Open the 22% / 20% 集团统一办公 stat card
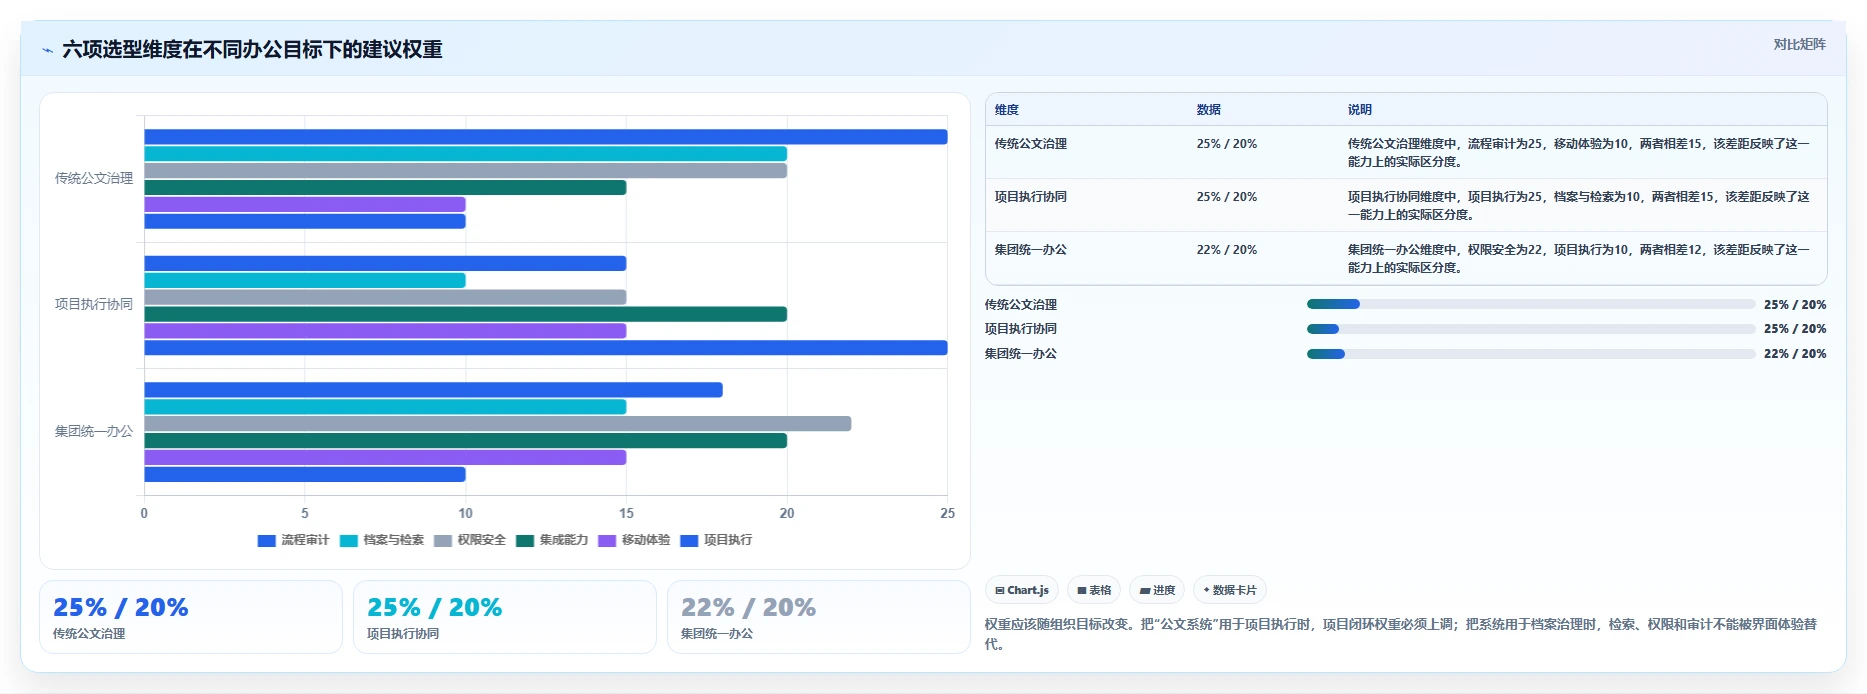The height and width of the screenshot is (694, 1867). (818, 617)
